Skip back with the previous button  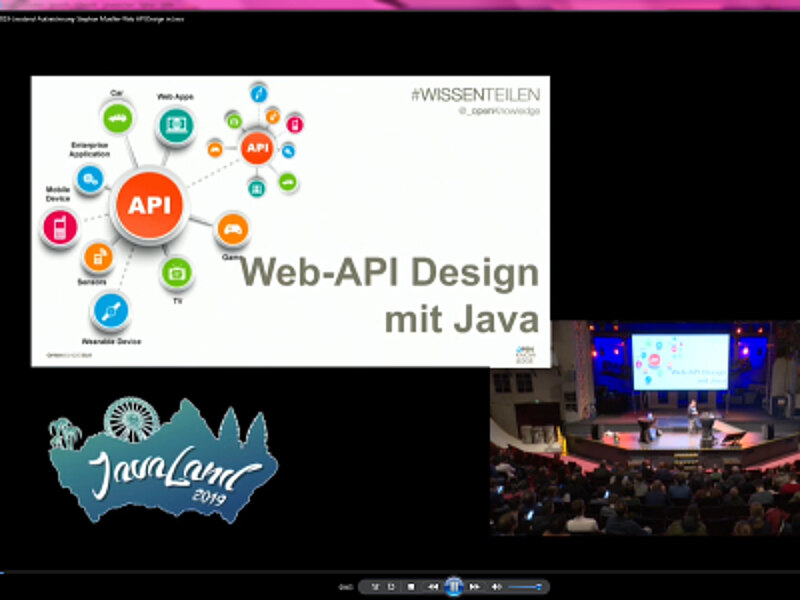pos(433,586)
